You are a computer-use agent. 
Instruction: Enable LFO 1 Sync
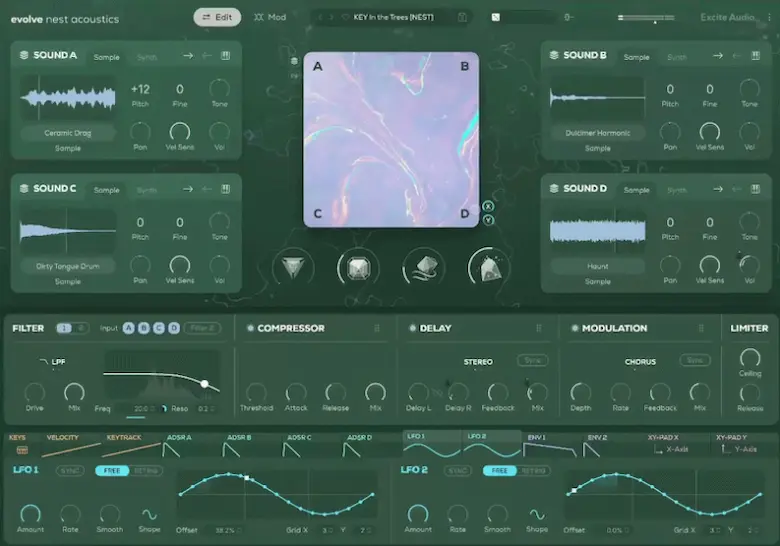click(70, 470)
